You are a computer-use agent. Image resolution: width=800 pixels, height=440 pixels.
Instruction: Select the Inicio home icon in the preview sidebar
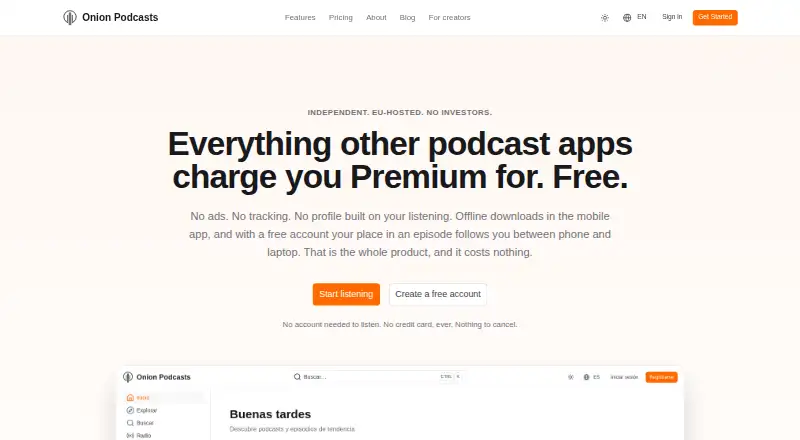pos(130,398)
